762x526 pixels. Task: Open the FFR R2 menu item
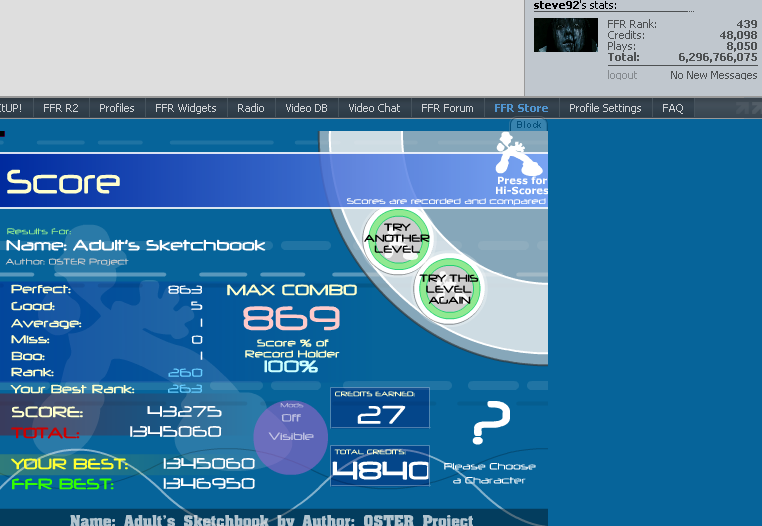click(60, 108)
